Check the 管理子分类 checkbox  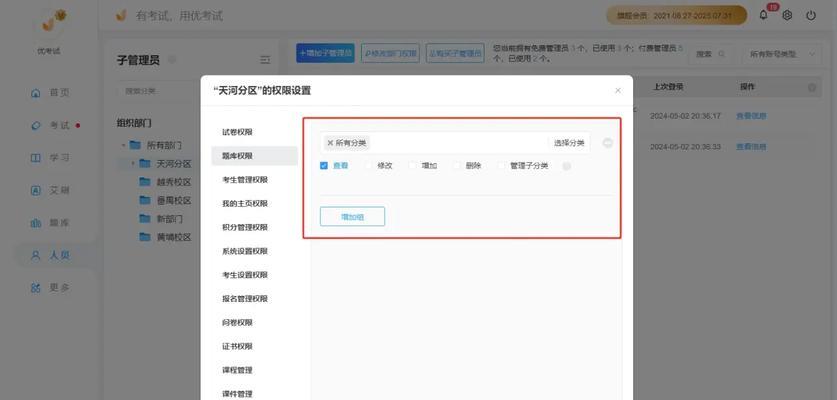(x=501, y=166)
